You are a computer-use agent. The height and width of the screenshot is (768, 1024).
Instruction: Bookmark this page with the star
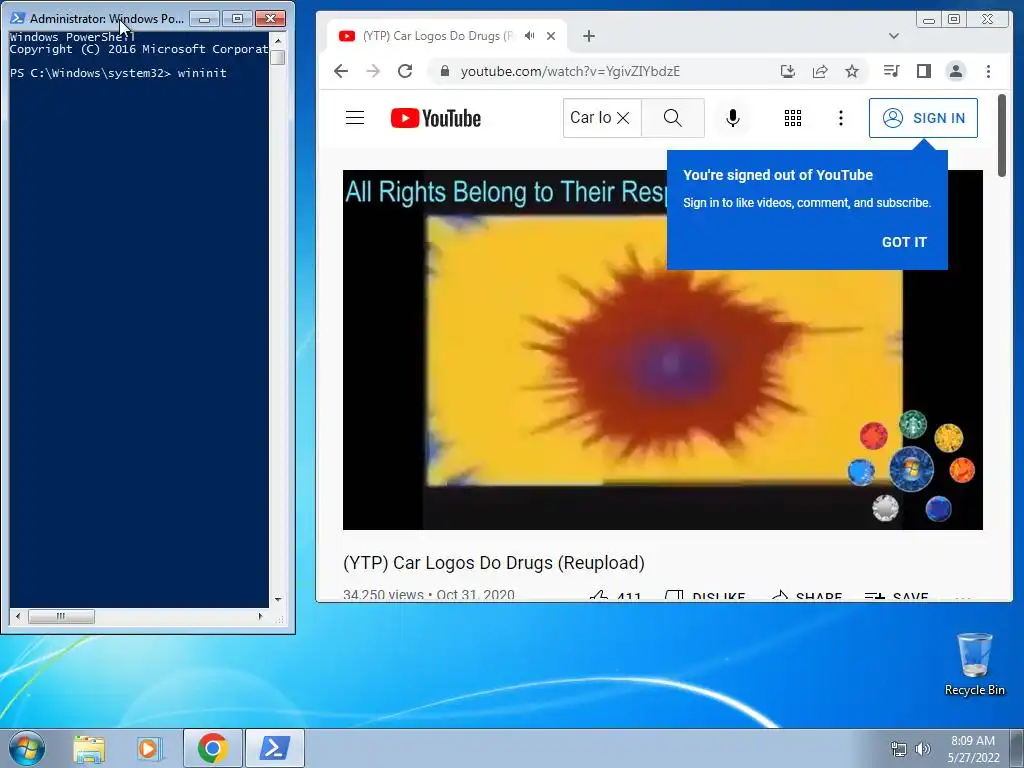[852, 71]
